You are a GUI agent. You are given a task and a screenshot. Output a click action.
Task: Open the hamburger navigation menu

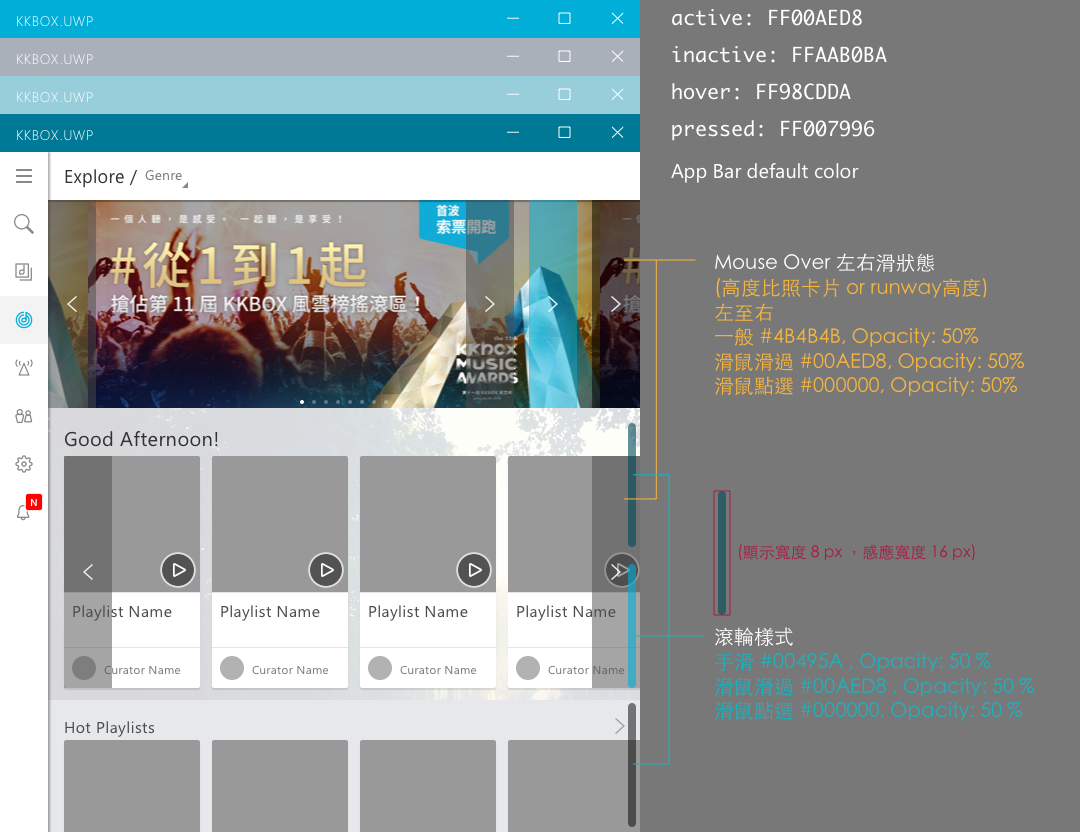(x=24, y=176)
